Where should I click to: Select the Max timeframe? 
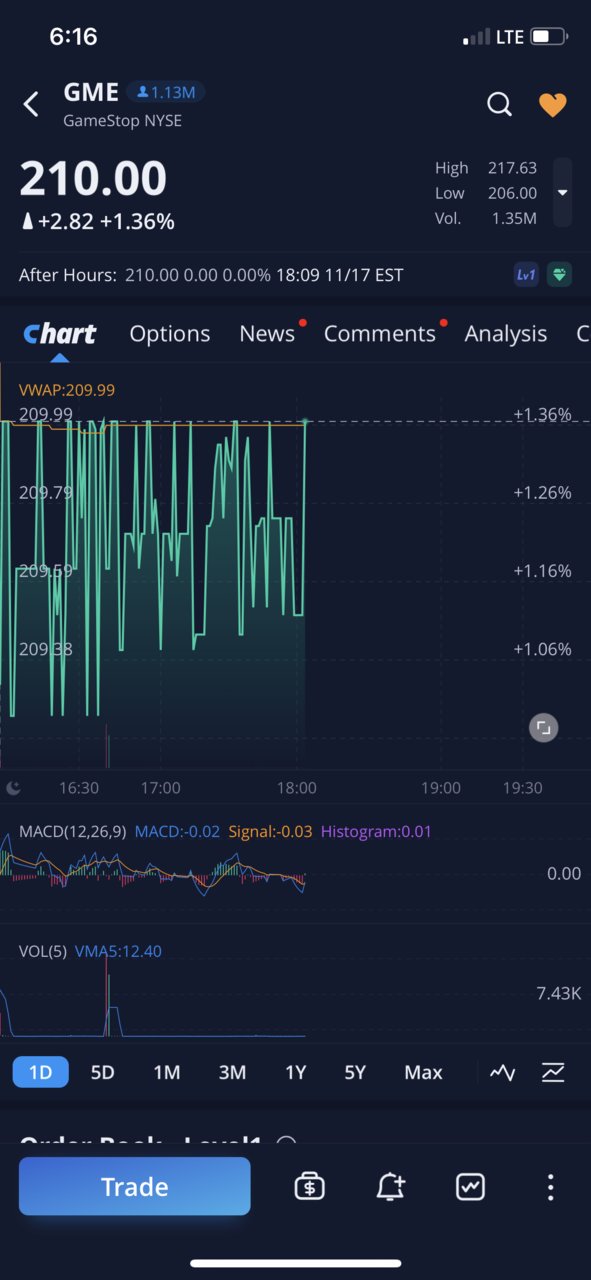[423, 1072]
